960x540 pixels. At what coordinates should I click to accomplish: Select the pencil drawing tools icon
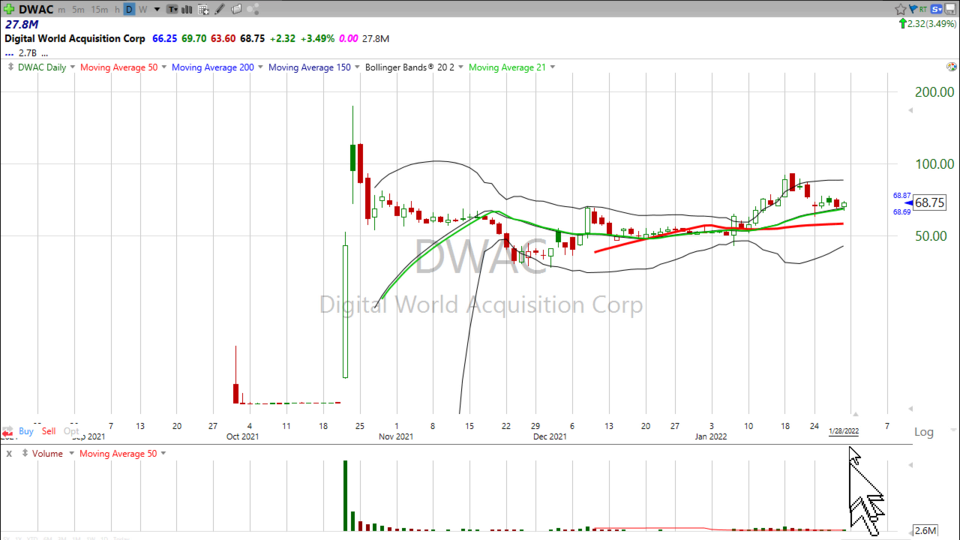(x=220, y=9)
